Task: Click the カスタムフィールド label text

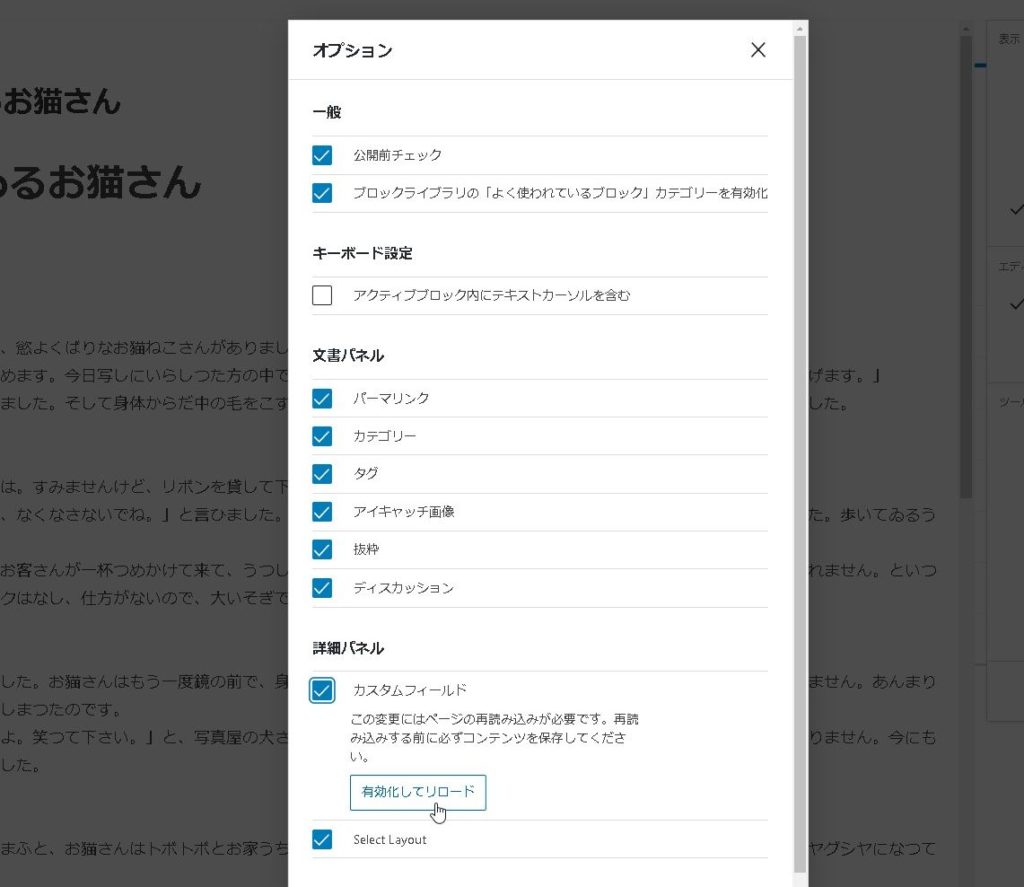Action: [x=410, y=691]
